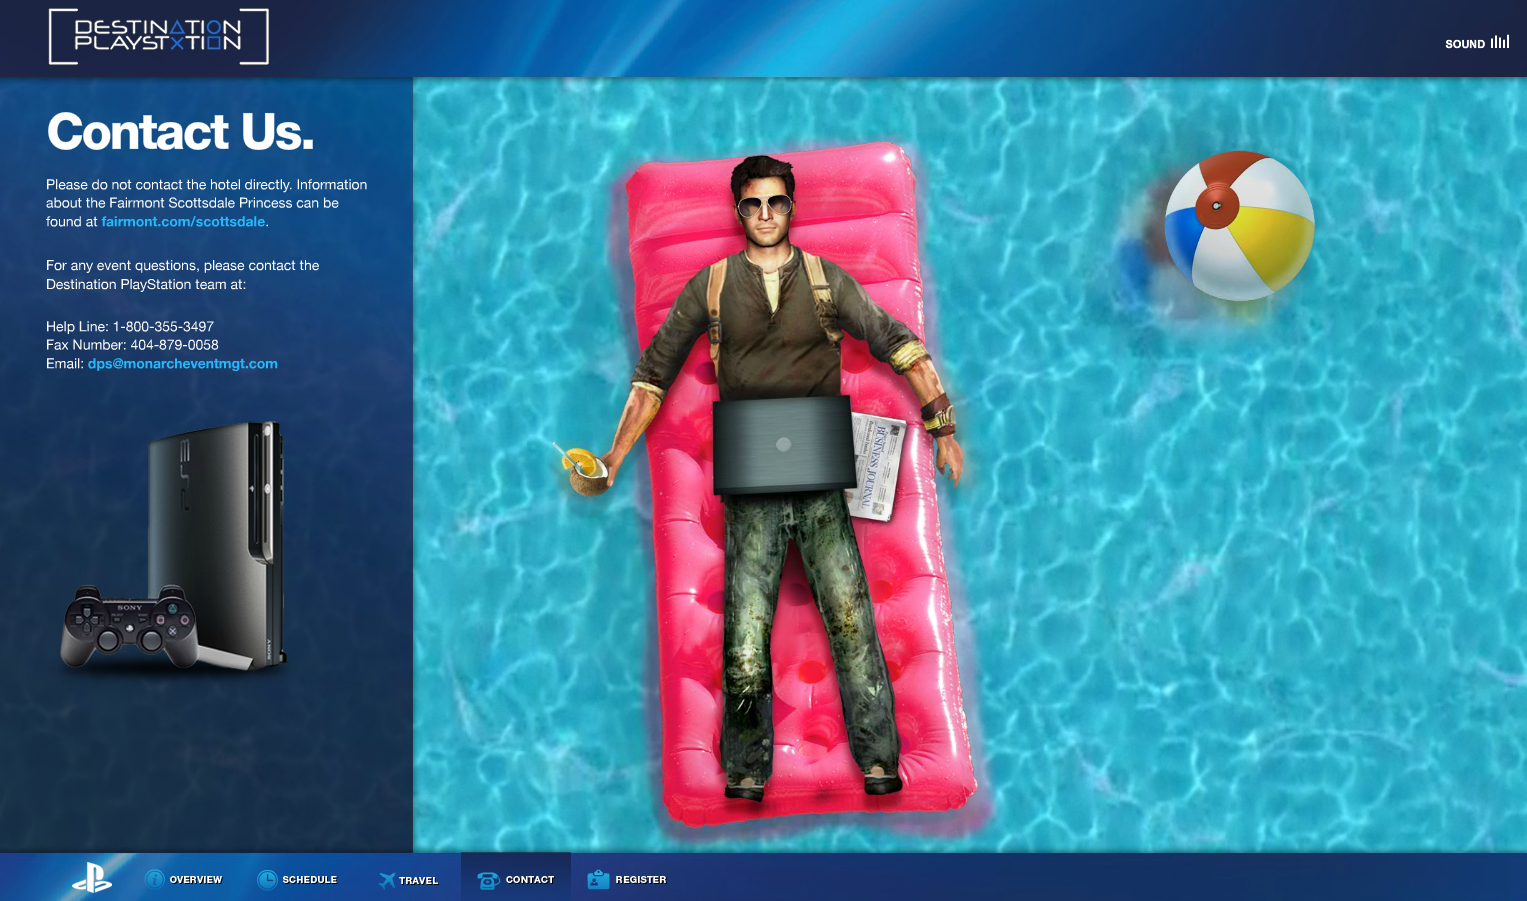Click the PlayStation logo in bottom bar

click(92, 878)
